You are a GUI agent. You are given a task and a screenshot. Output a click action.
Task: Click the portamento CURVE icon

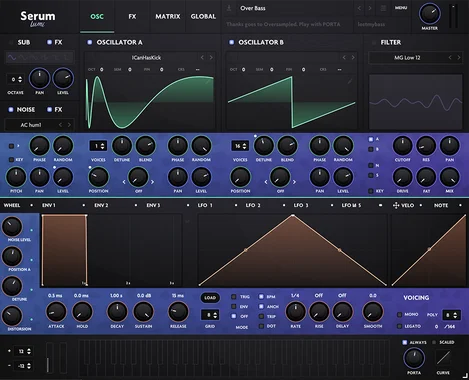point(443,358)
